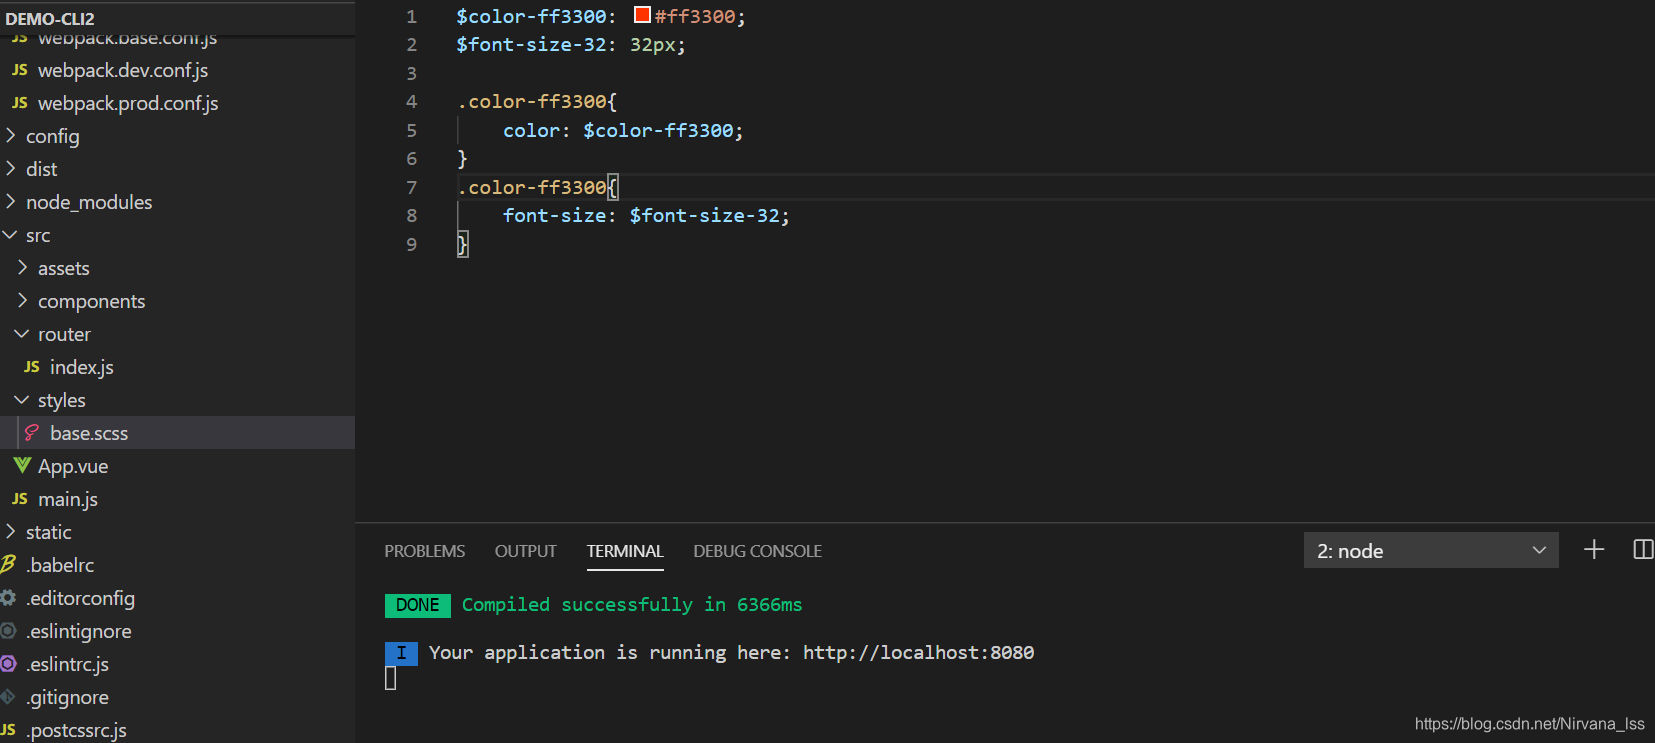Click the JS icon next to router index.js

point(32,367)
